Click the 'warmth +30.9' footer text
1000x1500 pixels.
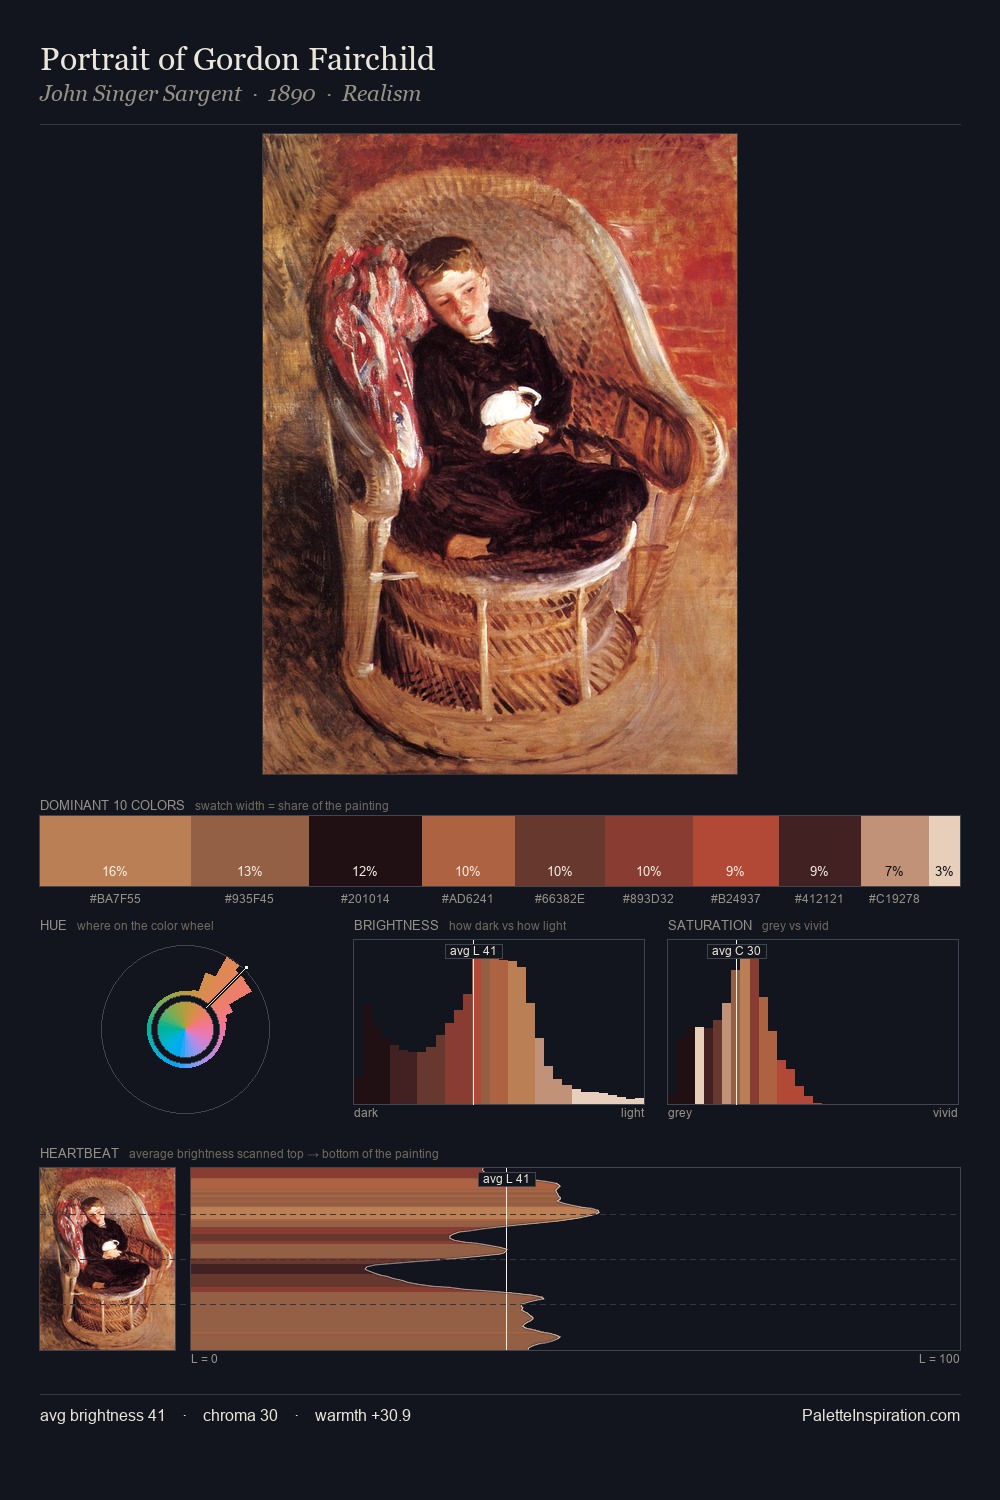[x=363, y=1415]
